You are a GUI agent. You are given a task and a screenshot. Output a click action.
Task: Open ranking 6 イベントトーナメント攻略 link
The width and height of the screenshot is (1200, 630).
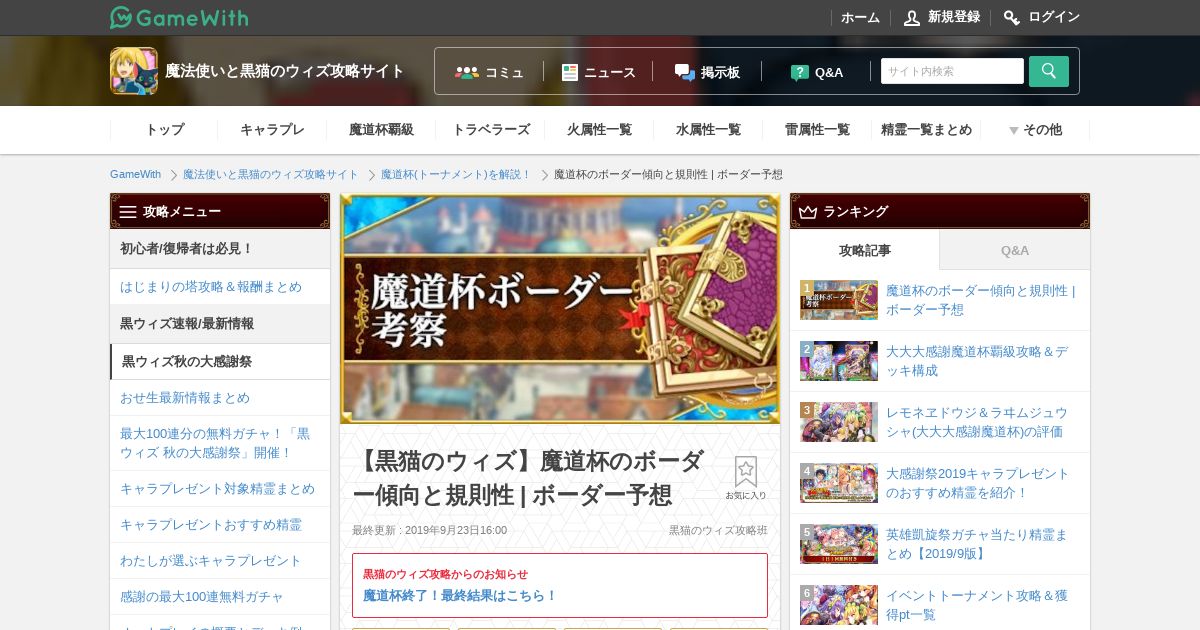(x=977, y=605)
